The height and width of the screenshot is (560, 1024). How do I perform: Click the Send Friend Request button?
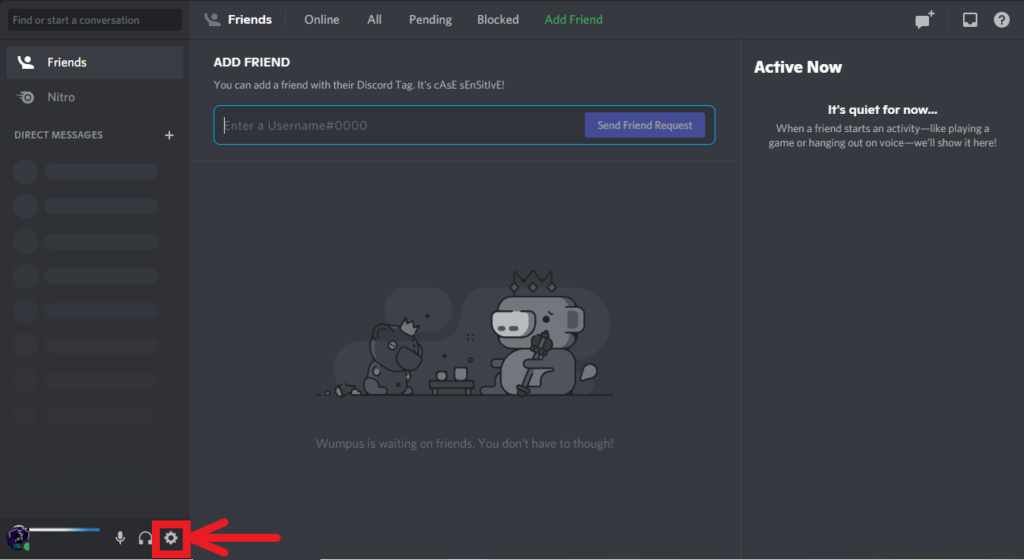pos(645,125)
